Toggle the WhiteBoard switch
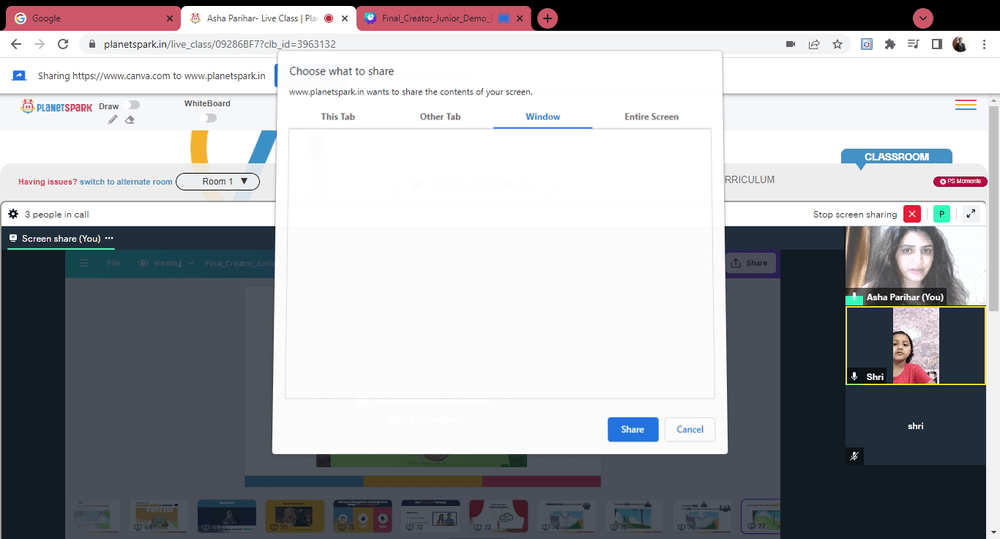1000x539 pixels. pyautogui.click(x=208, y=118)
